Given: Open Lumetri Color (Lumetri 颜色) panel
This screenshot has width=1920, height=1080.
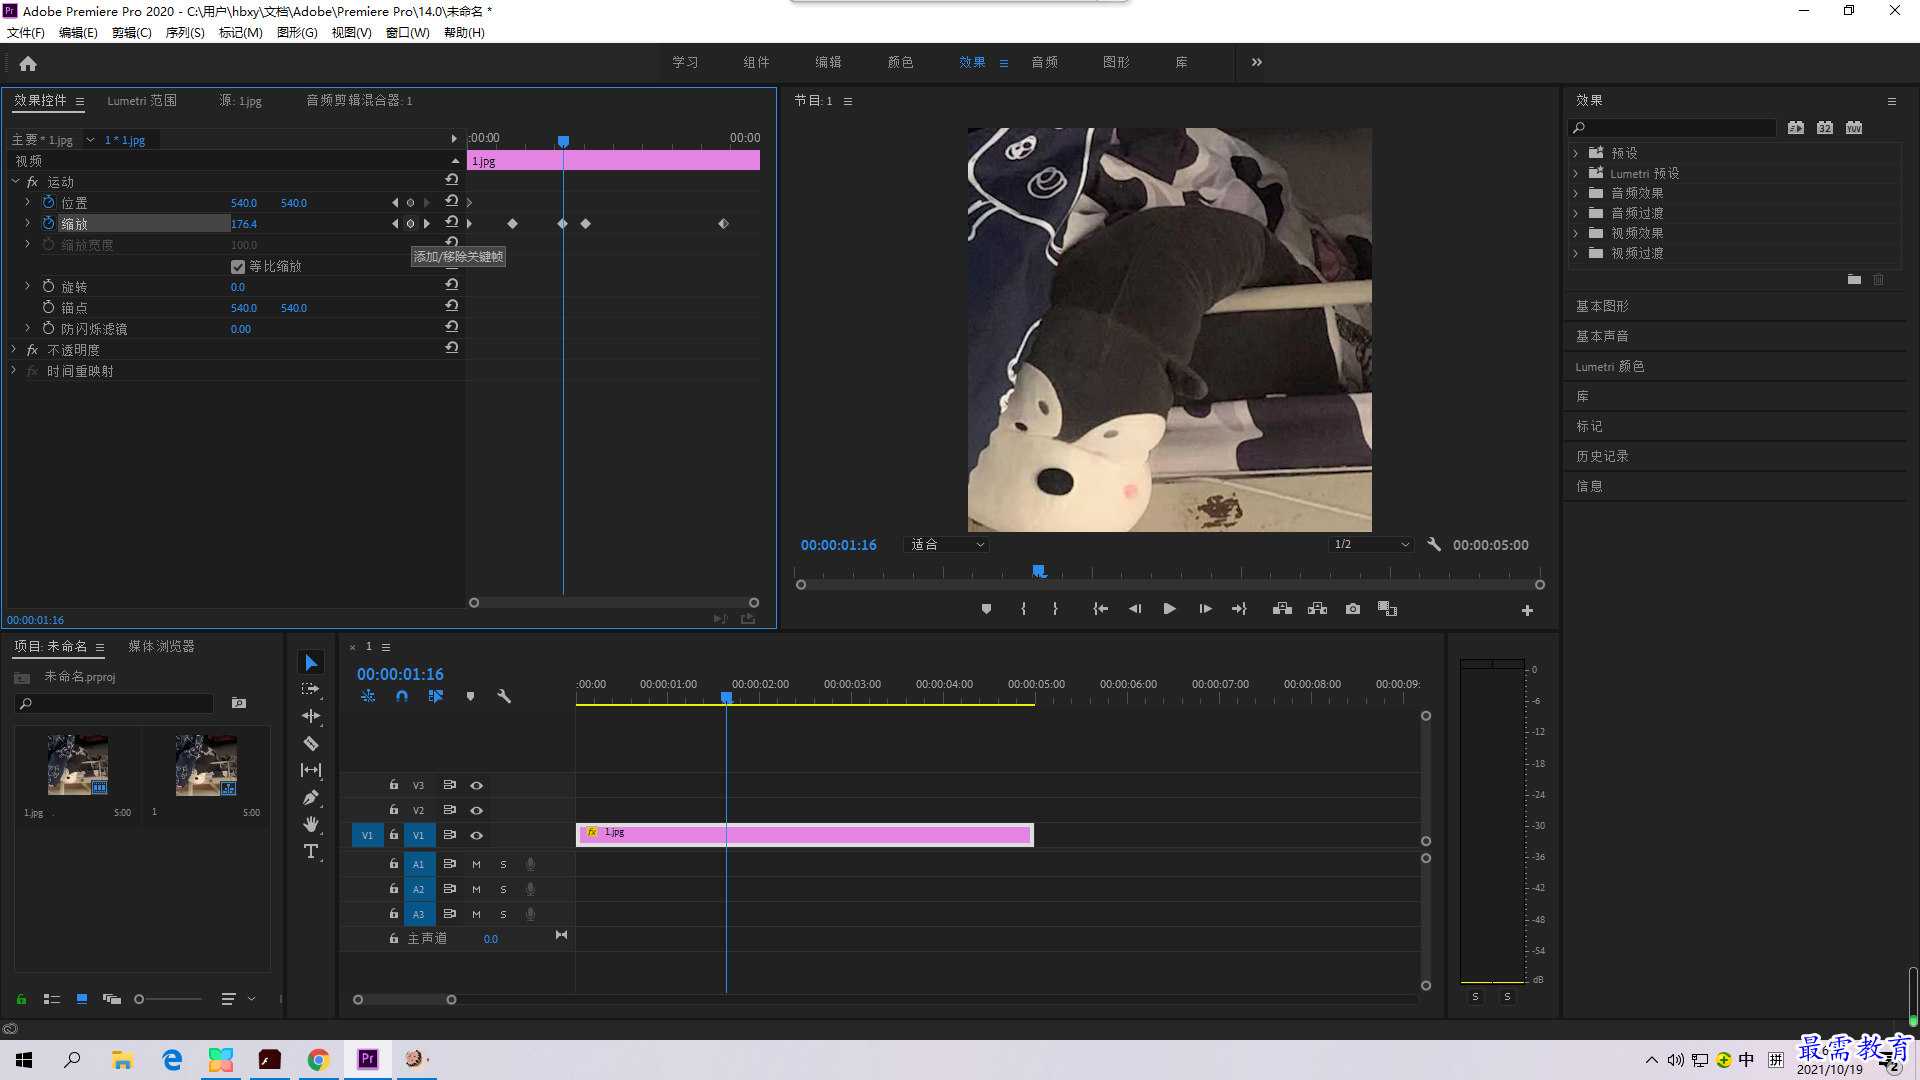Looking at the screenshot, I should [1610, 366].
